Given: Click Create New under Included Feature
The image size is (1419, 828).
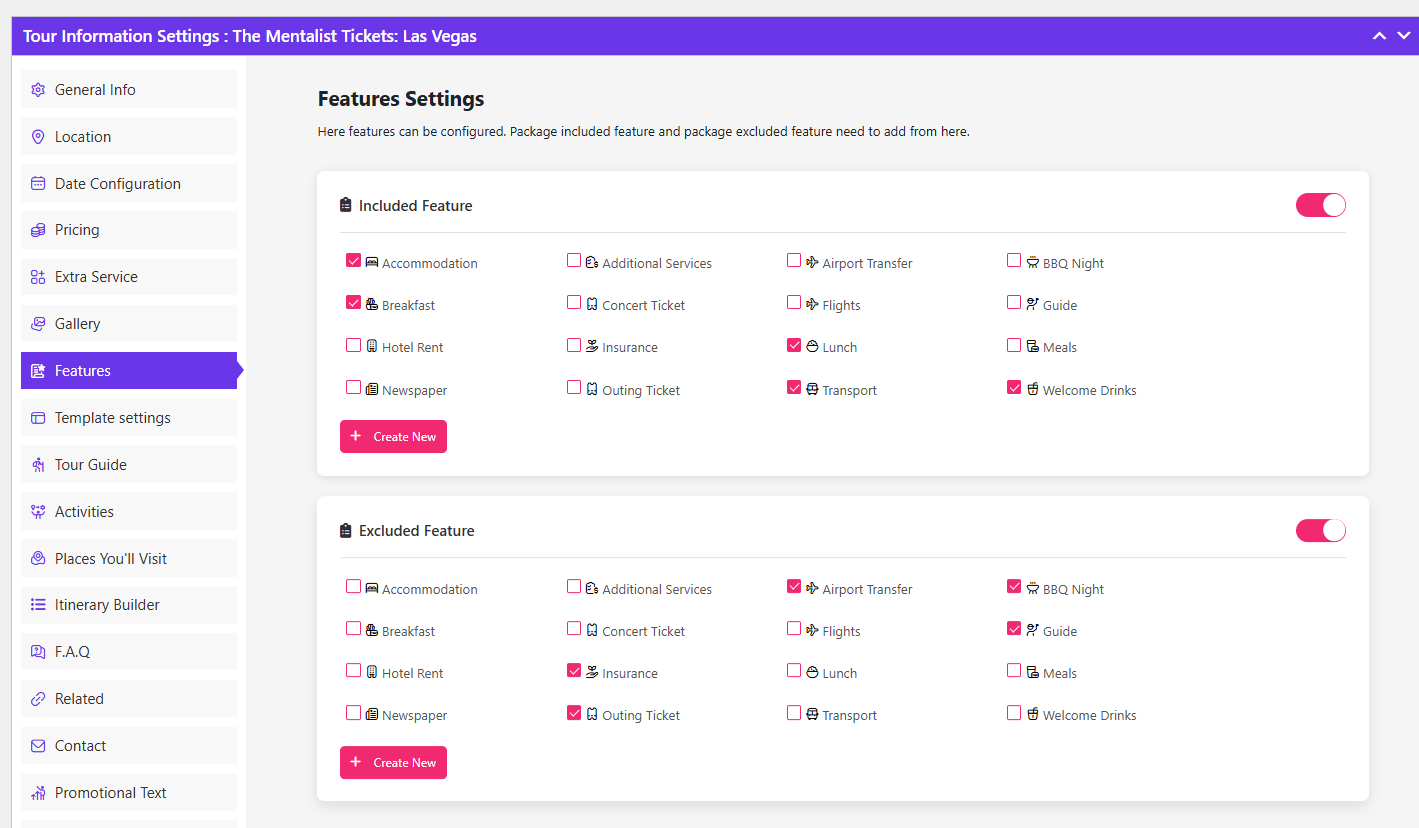Looking at the screenshot, I should 393,437.
